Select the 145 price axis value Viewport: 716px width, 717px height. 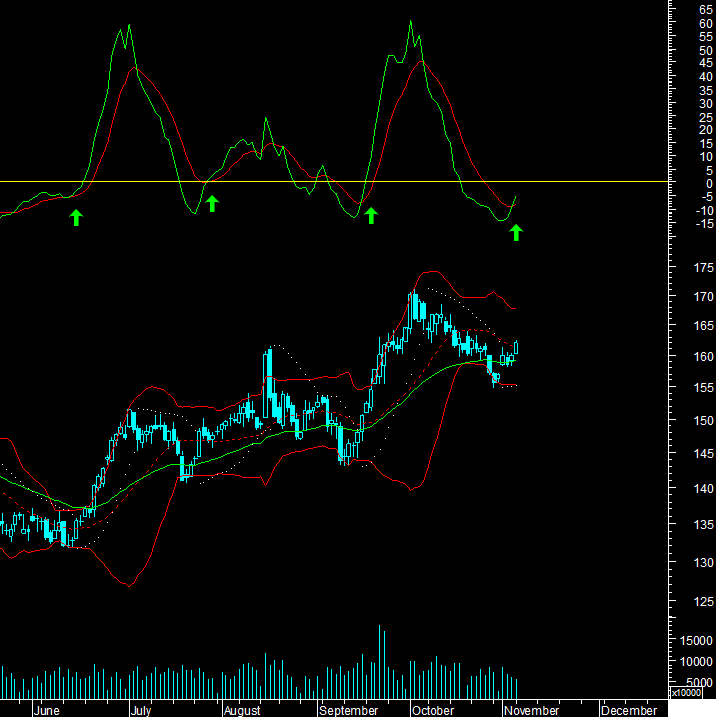704,454
